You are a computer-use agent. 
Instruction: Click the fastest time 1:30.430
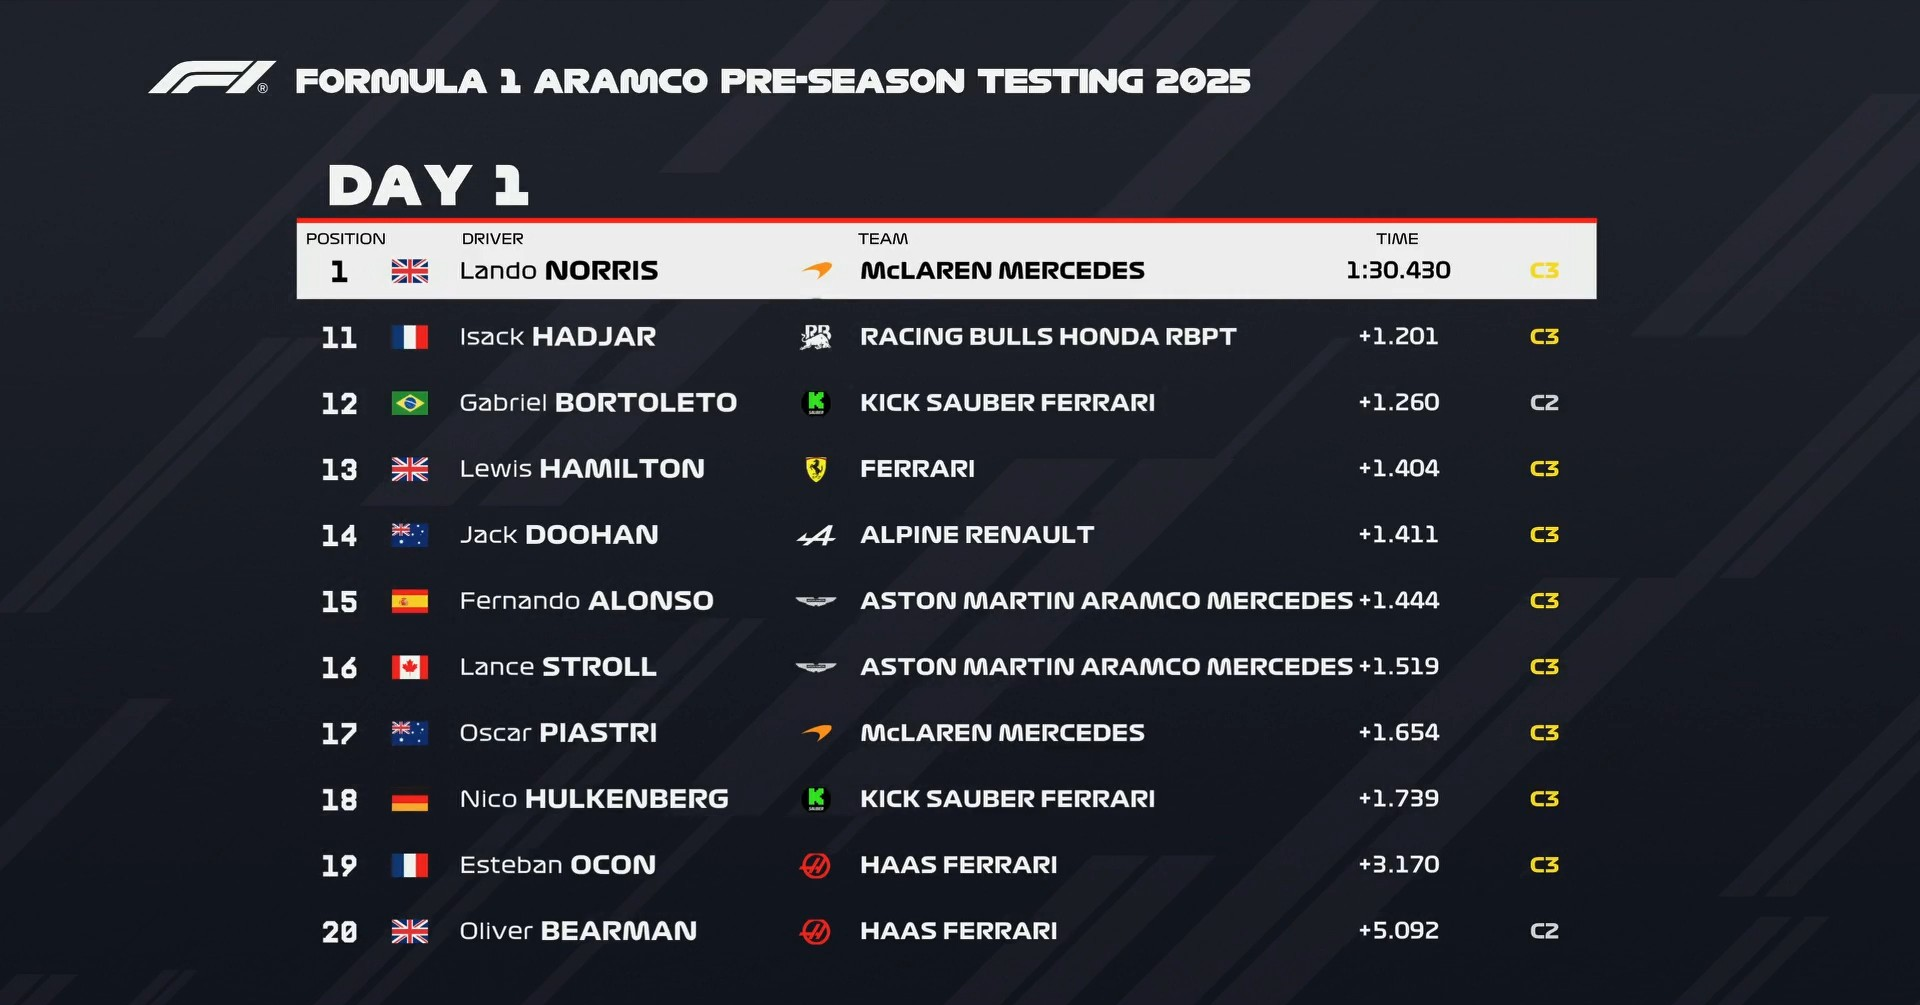coord(1398,270)
